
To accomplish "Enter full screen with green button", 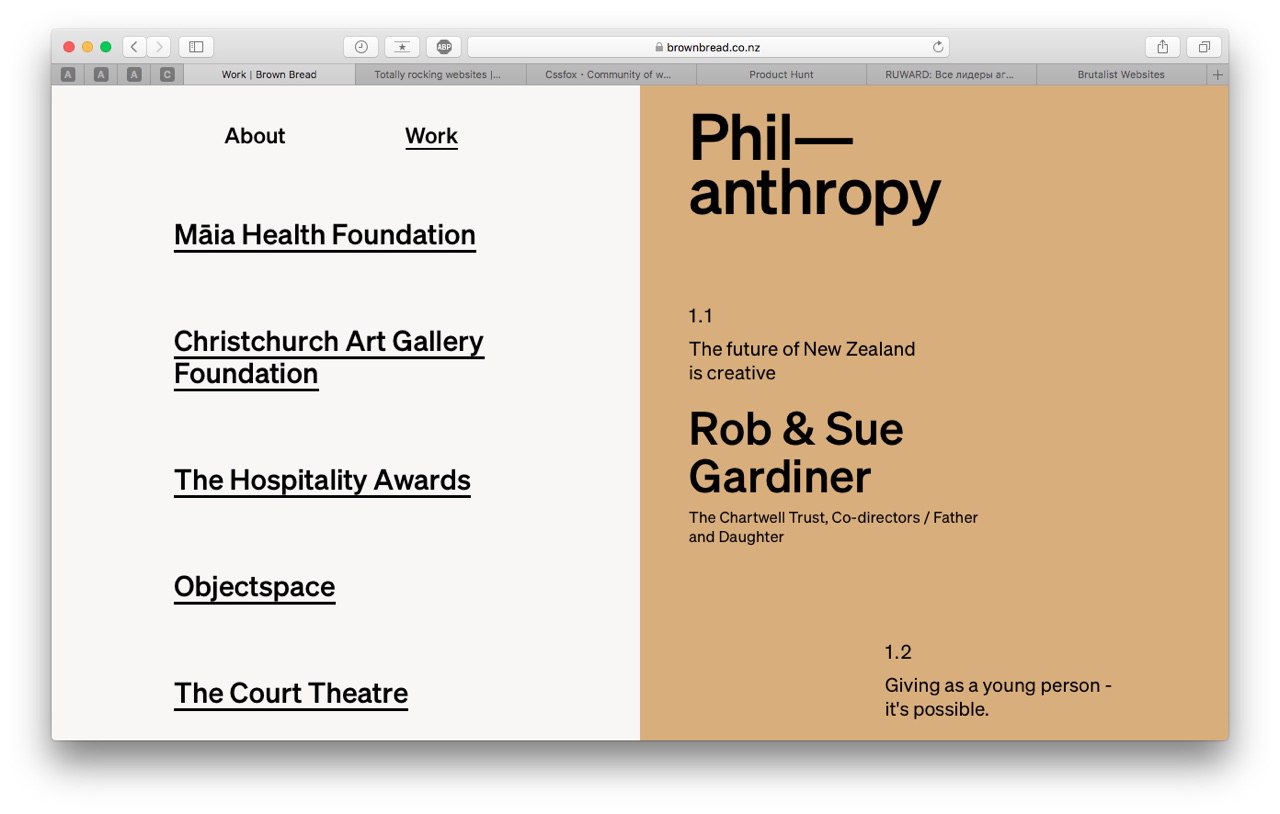I will pyautogui.click(x=106, y=47).
